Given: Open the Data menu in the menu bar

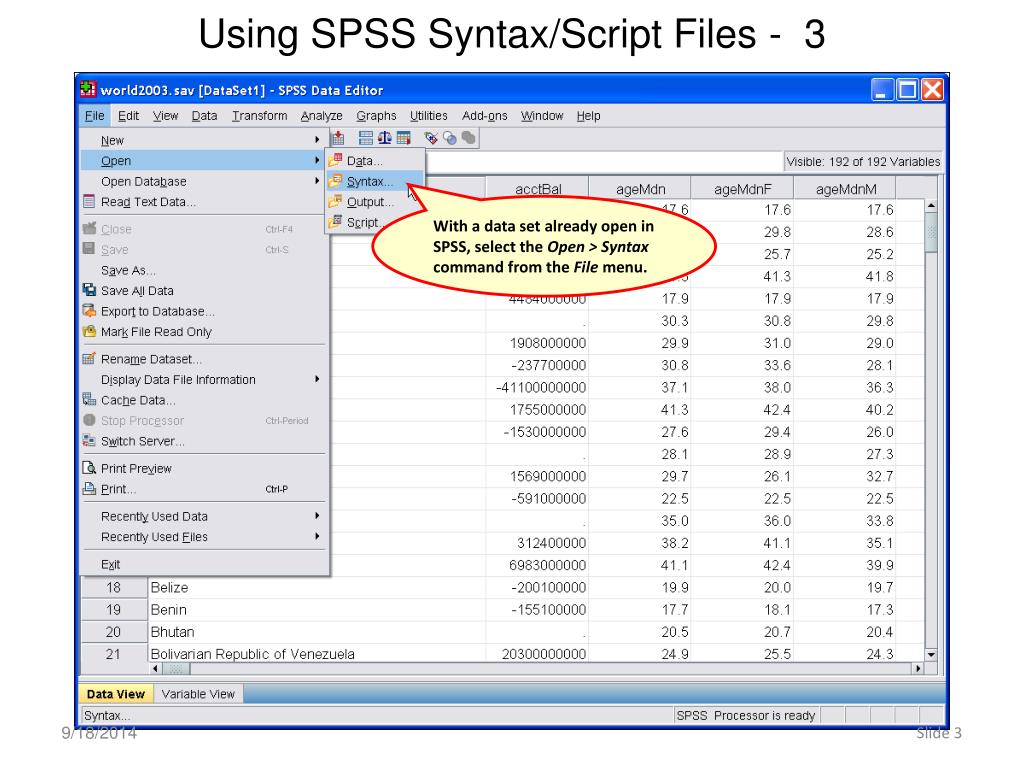Looking at the screenshot, I should point(204,116).
